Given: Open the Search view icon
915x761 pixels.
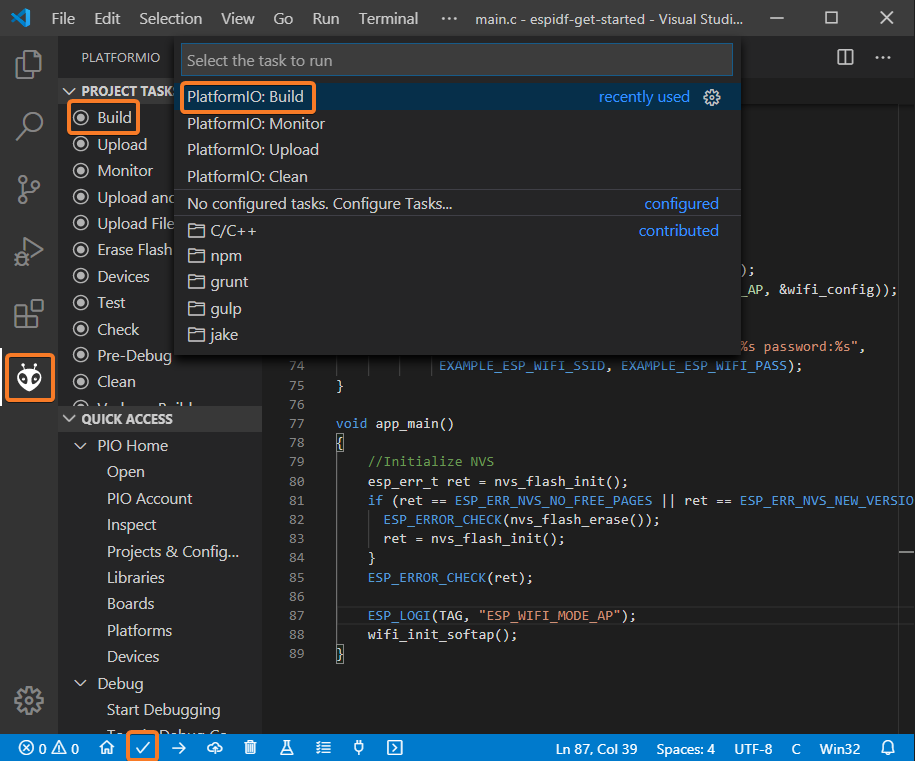Looking at the screenshot, I should [29, 126].
